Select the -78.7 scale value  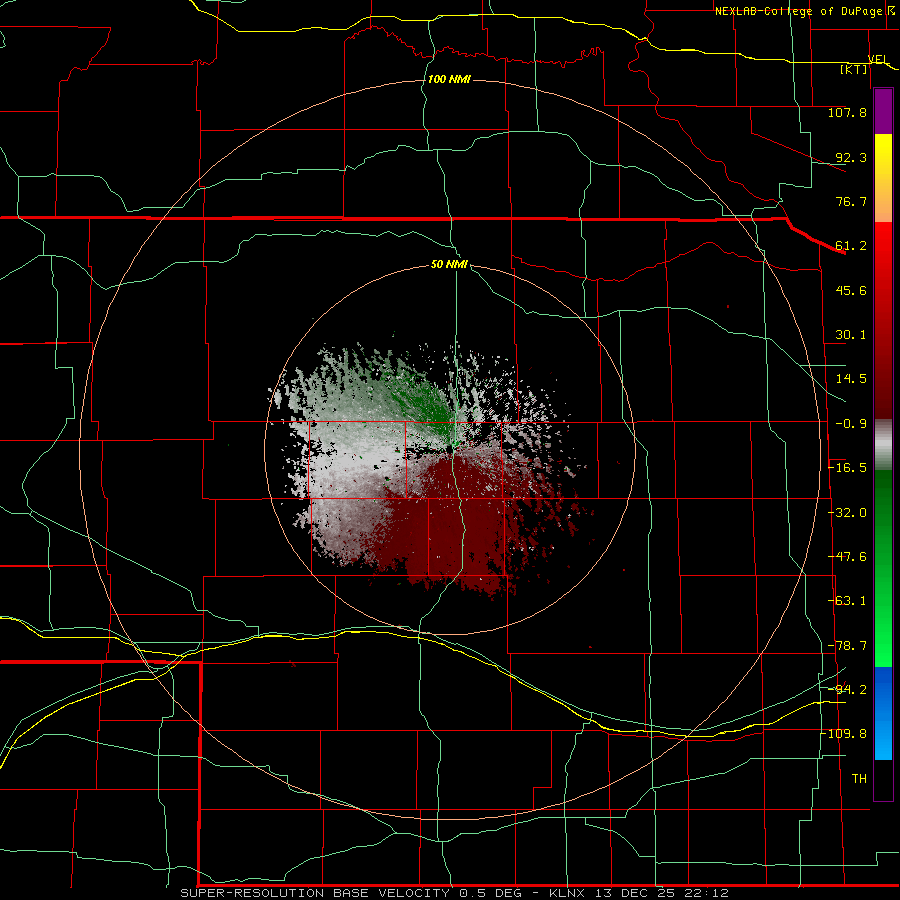click(x=847, y=646)
